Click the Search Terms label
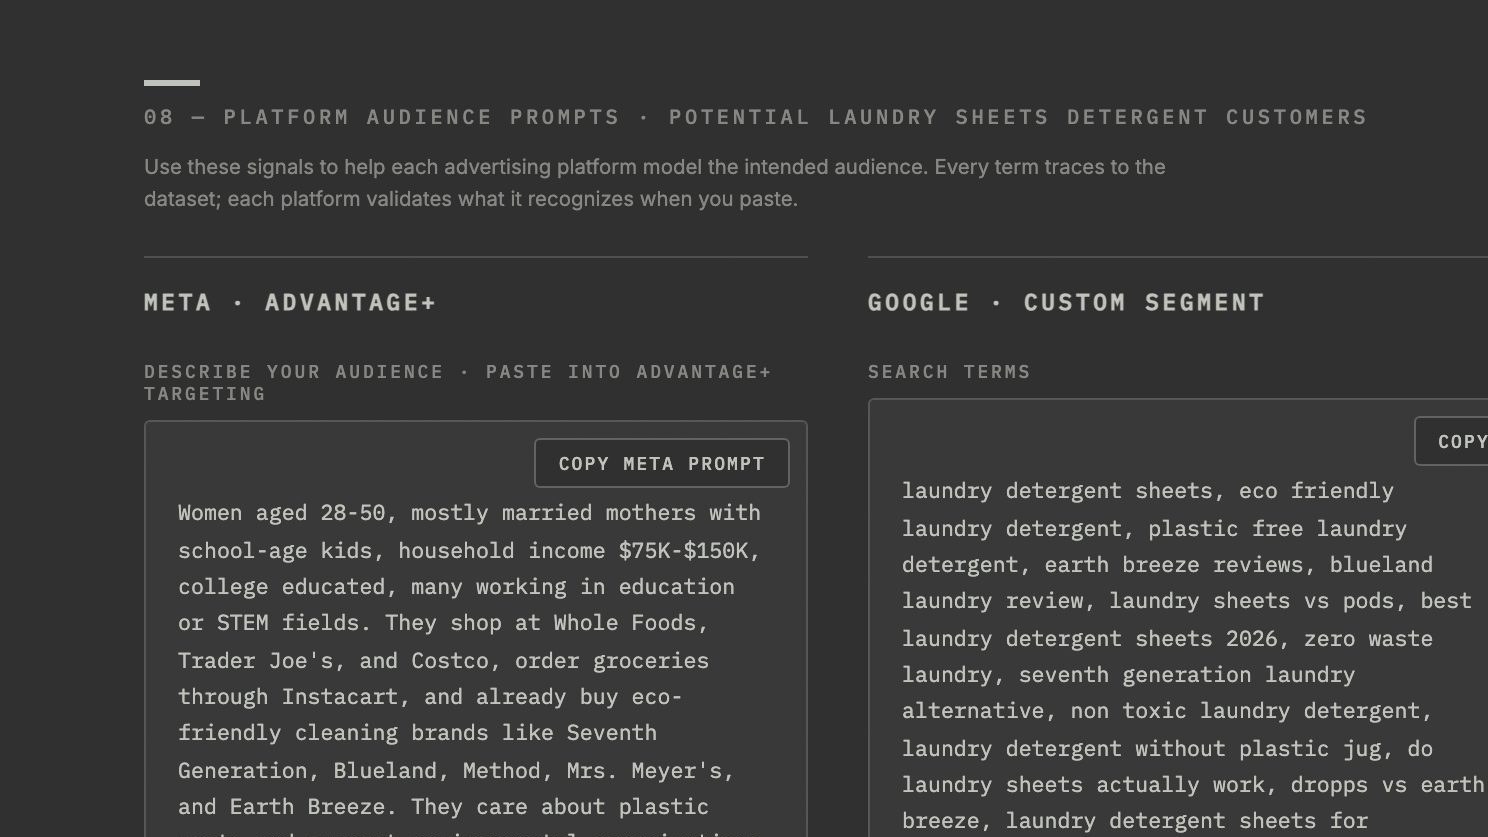The height and width of the screenshot is (837, 1488). (x=949, y=372)
